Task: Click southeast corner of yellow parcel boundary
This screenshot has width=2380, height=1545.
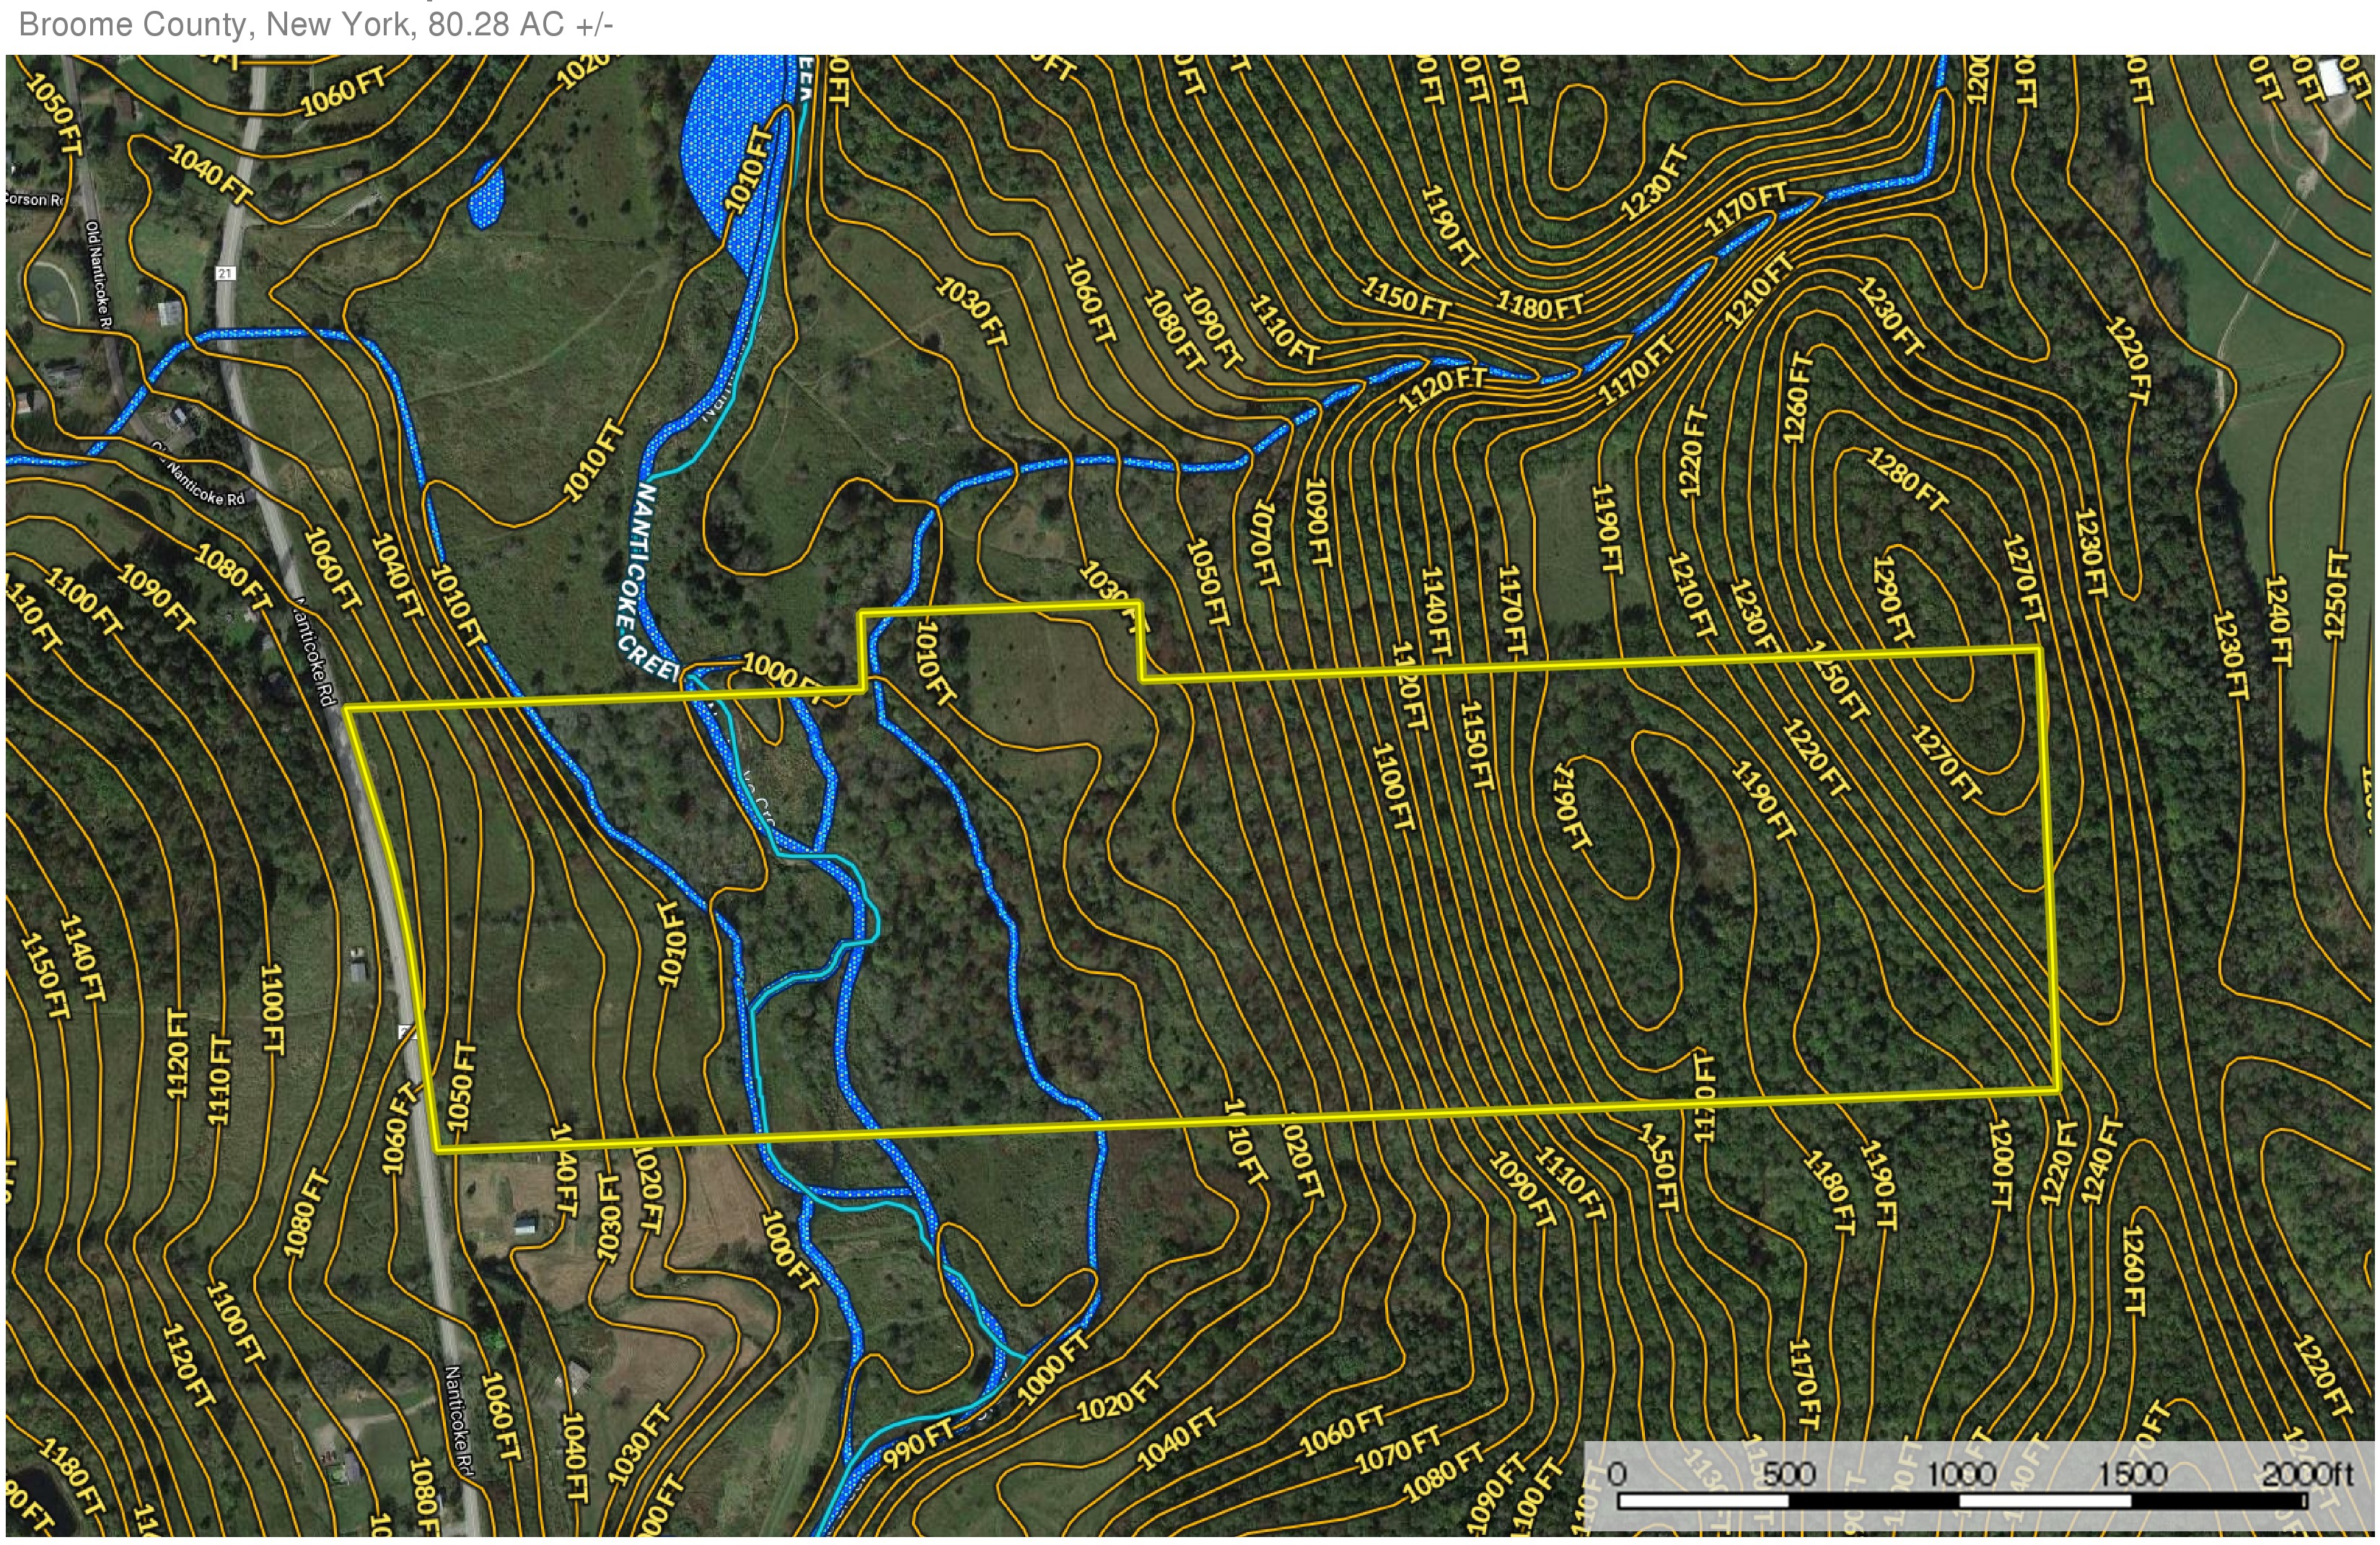Action: click(x=2059, y=1090)
